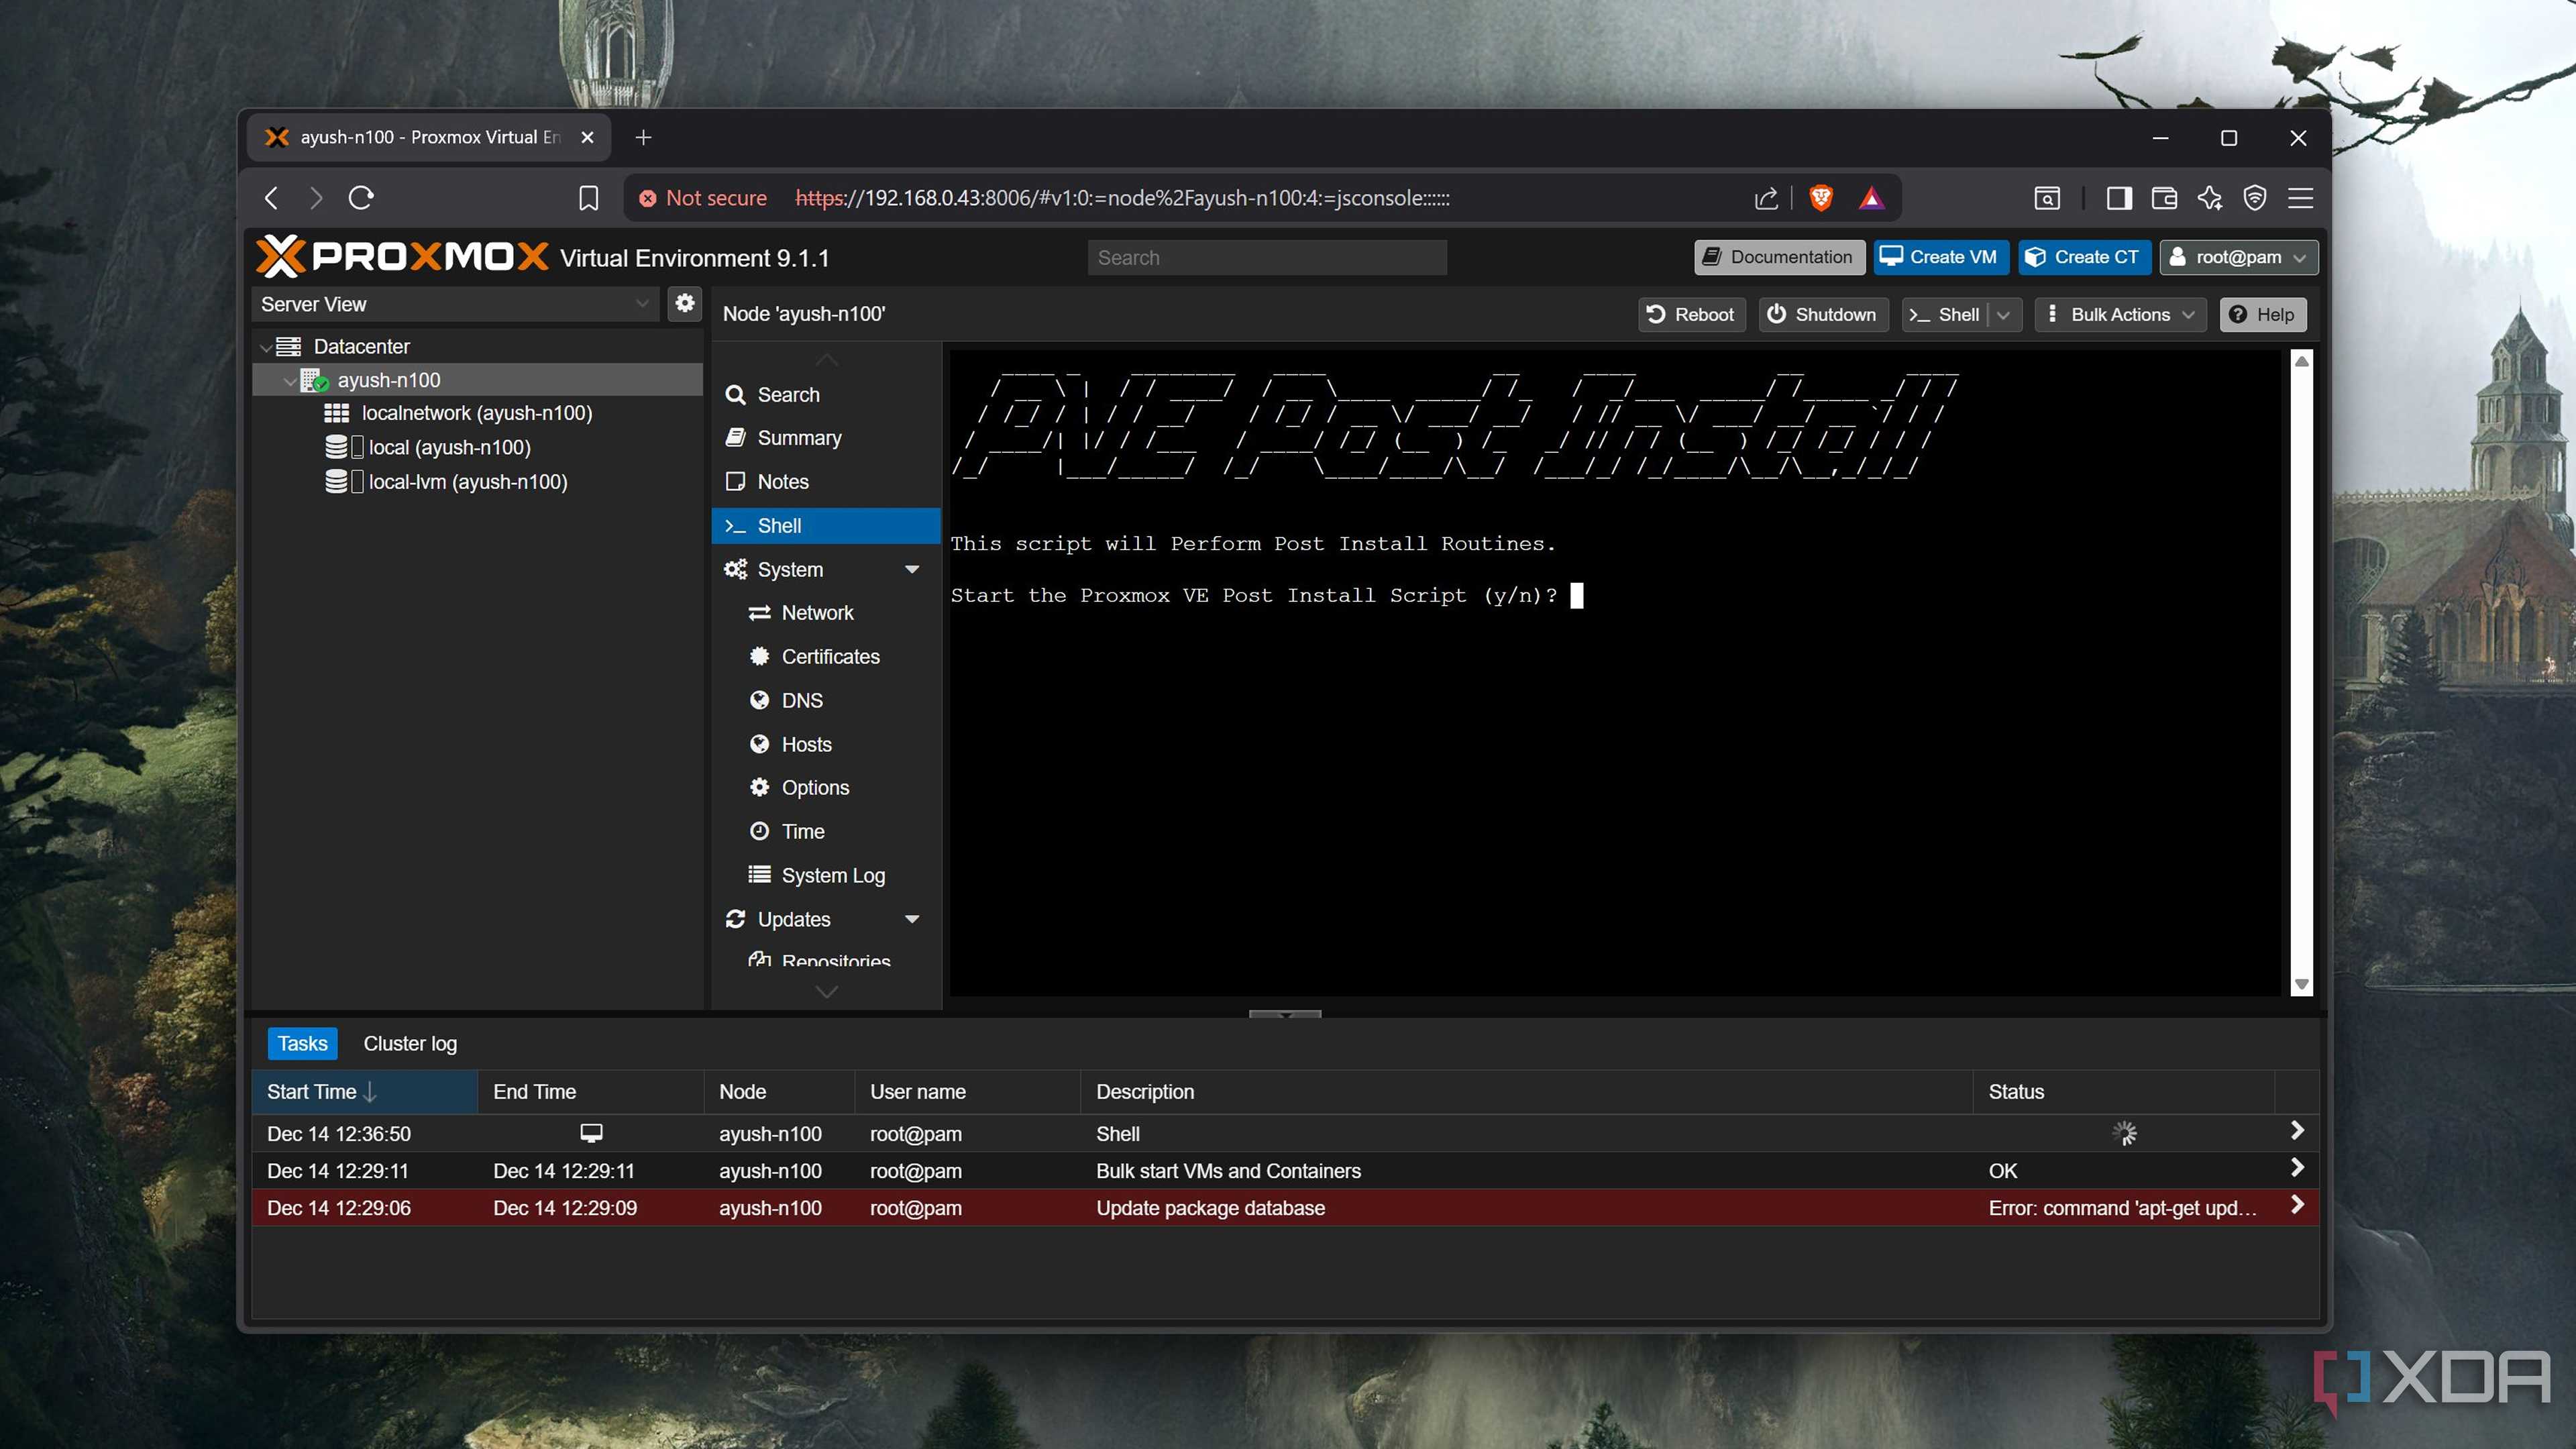Click the Create CT button

2084,257
